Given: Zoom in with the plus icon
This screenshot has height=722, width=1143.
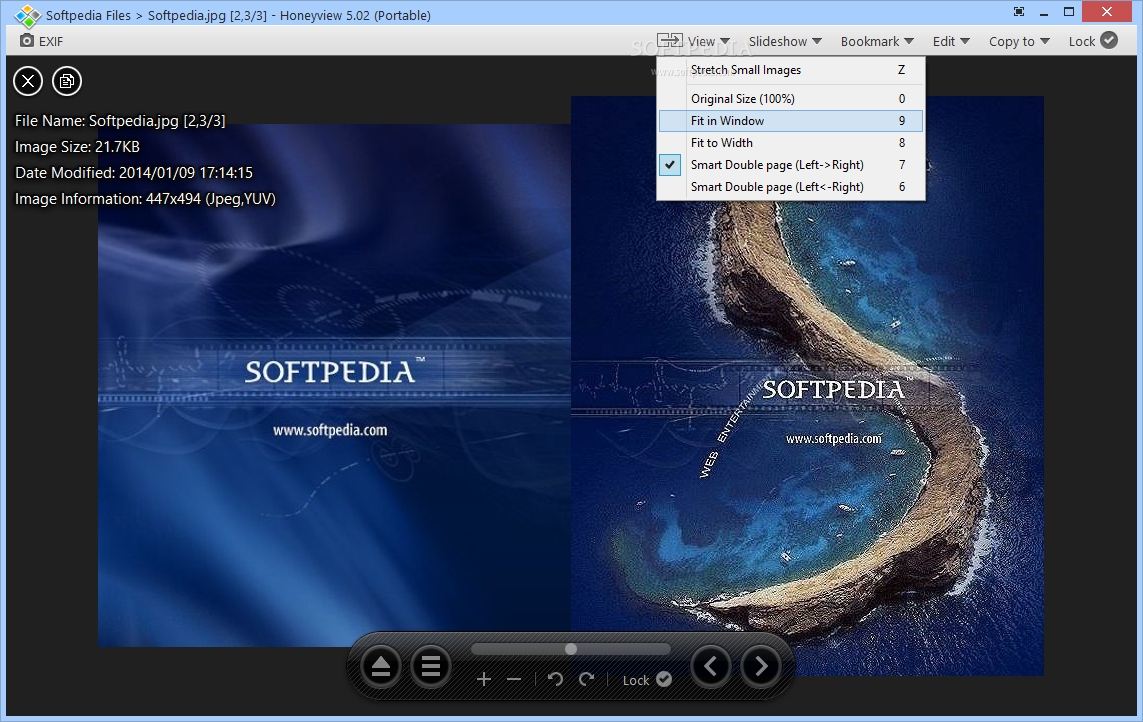Looking at the screenshot, I should [483, 680].
